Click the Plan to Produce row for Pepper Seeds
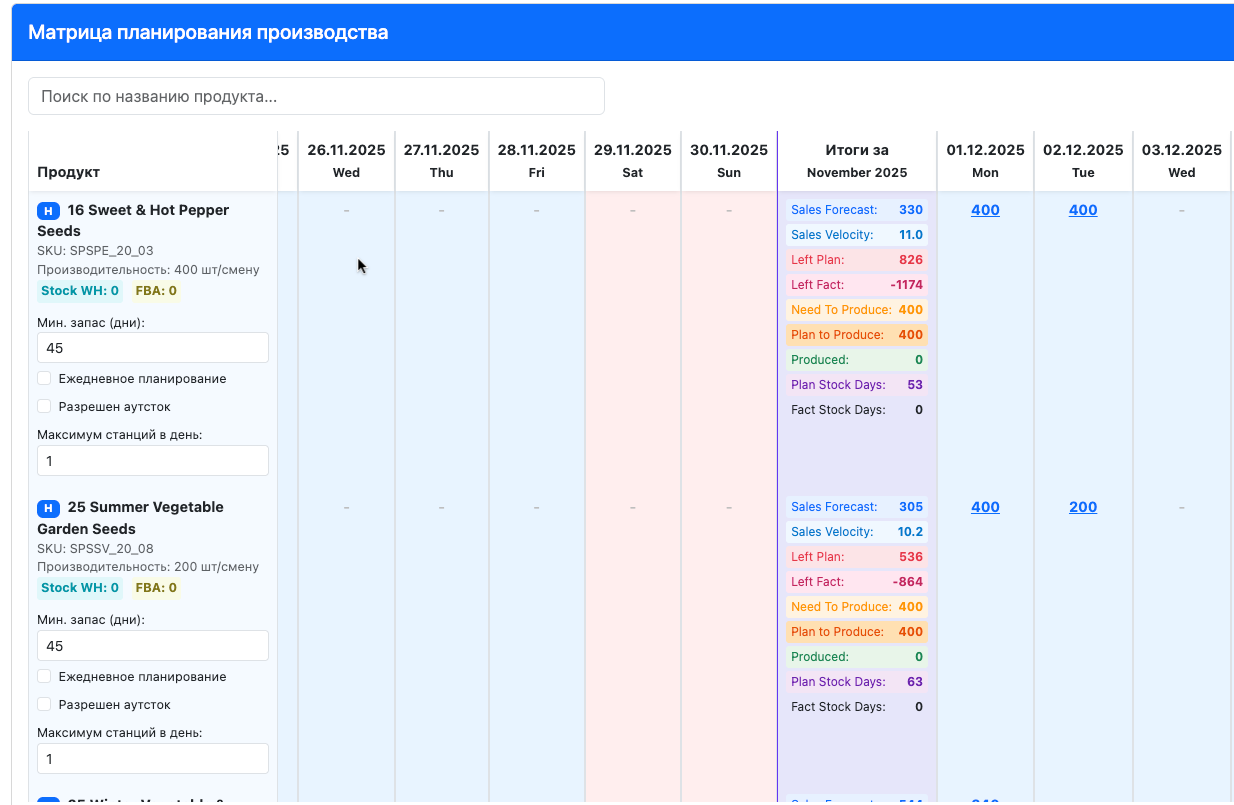Screen dimensions: 1234x805 point(857,335)
